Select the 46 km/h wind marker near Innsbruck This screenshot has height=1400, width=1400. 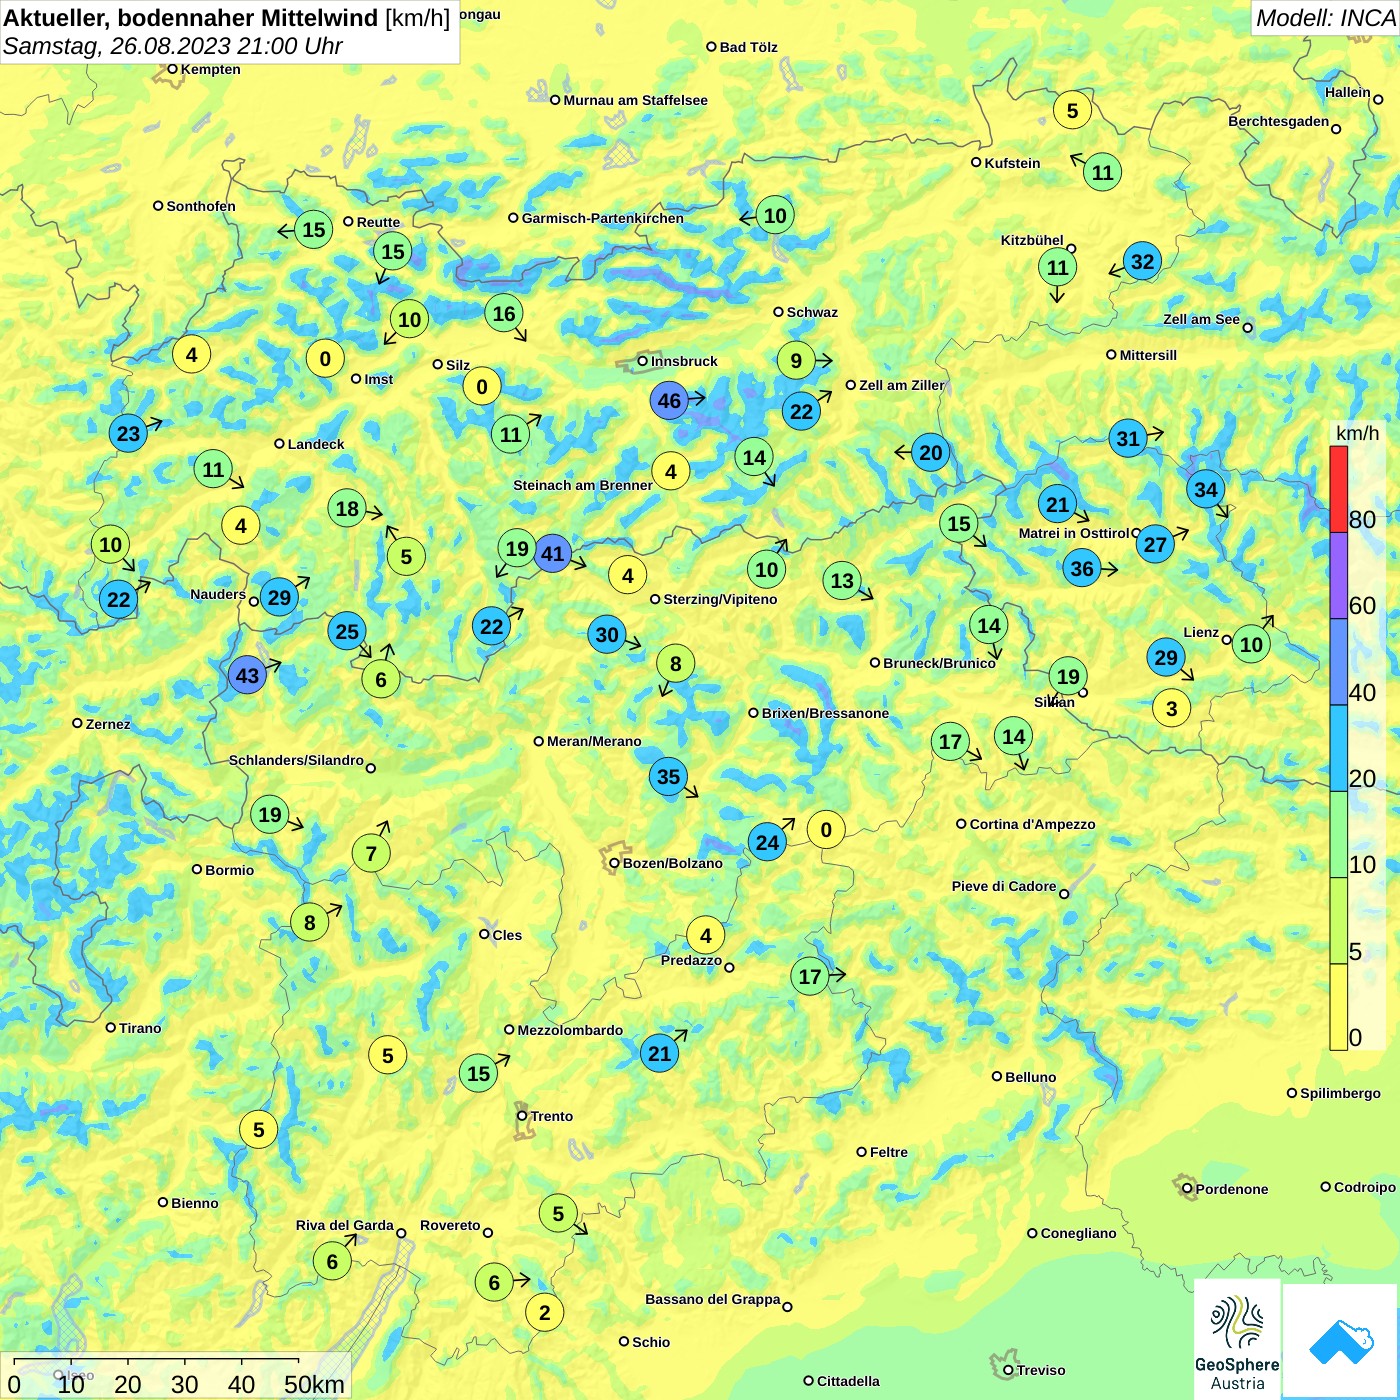(669, 401)
